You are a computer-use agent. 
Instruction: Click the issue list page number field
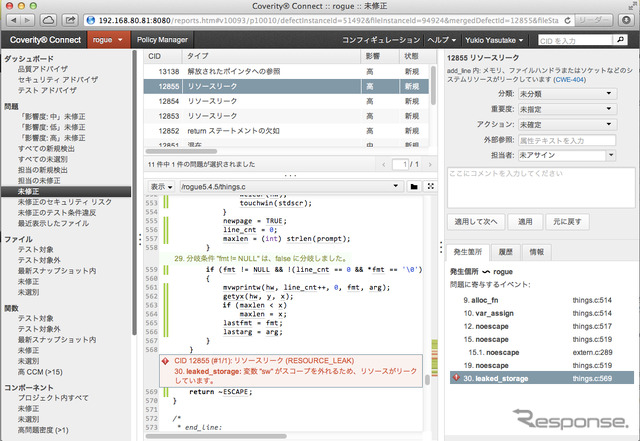pyautogui.click(x=400, y=164)
